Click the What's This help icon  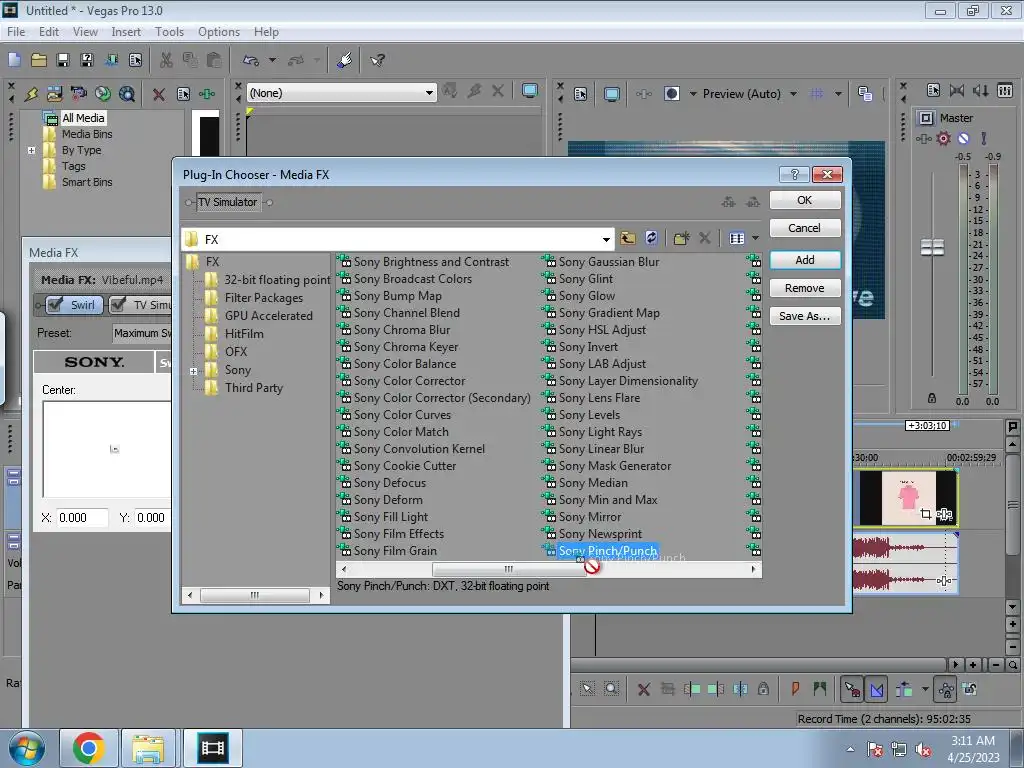pos(377,60)
